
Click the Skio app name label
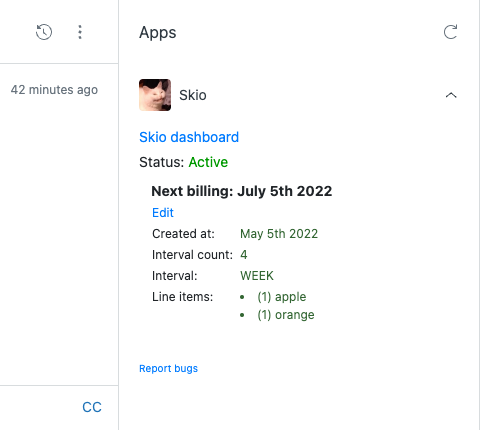pos(193,95)
